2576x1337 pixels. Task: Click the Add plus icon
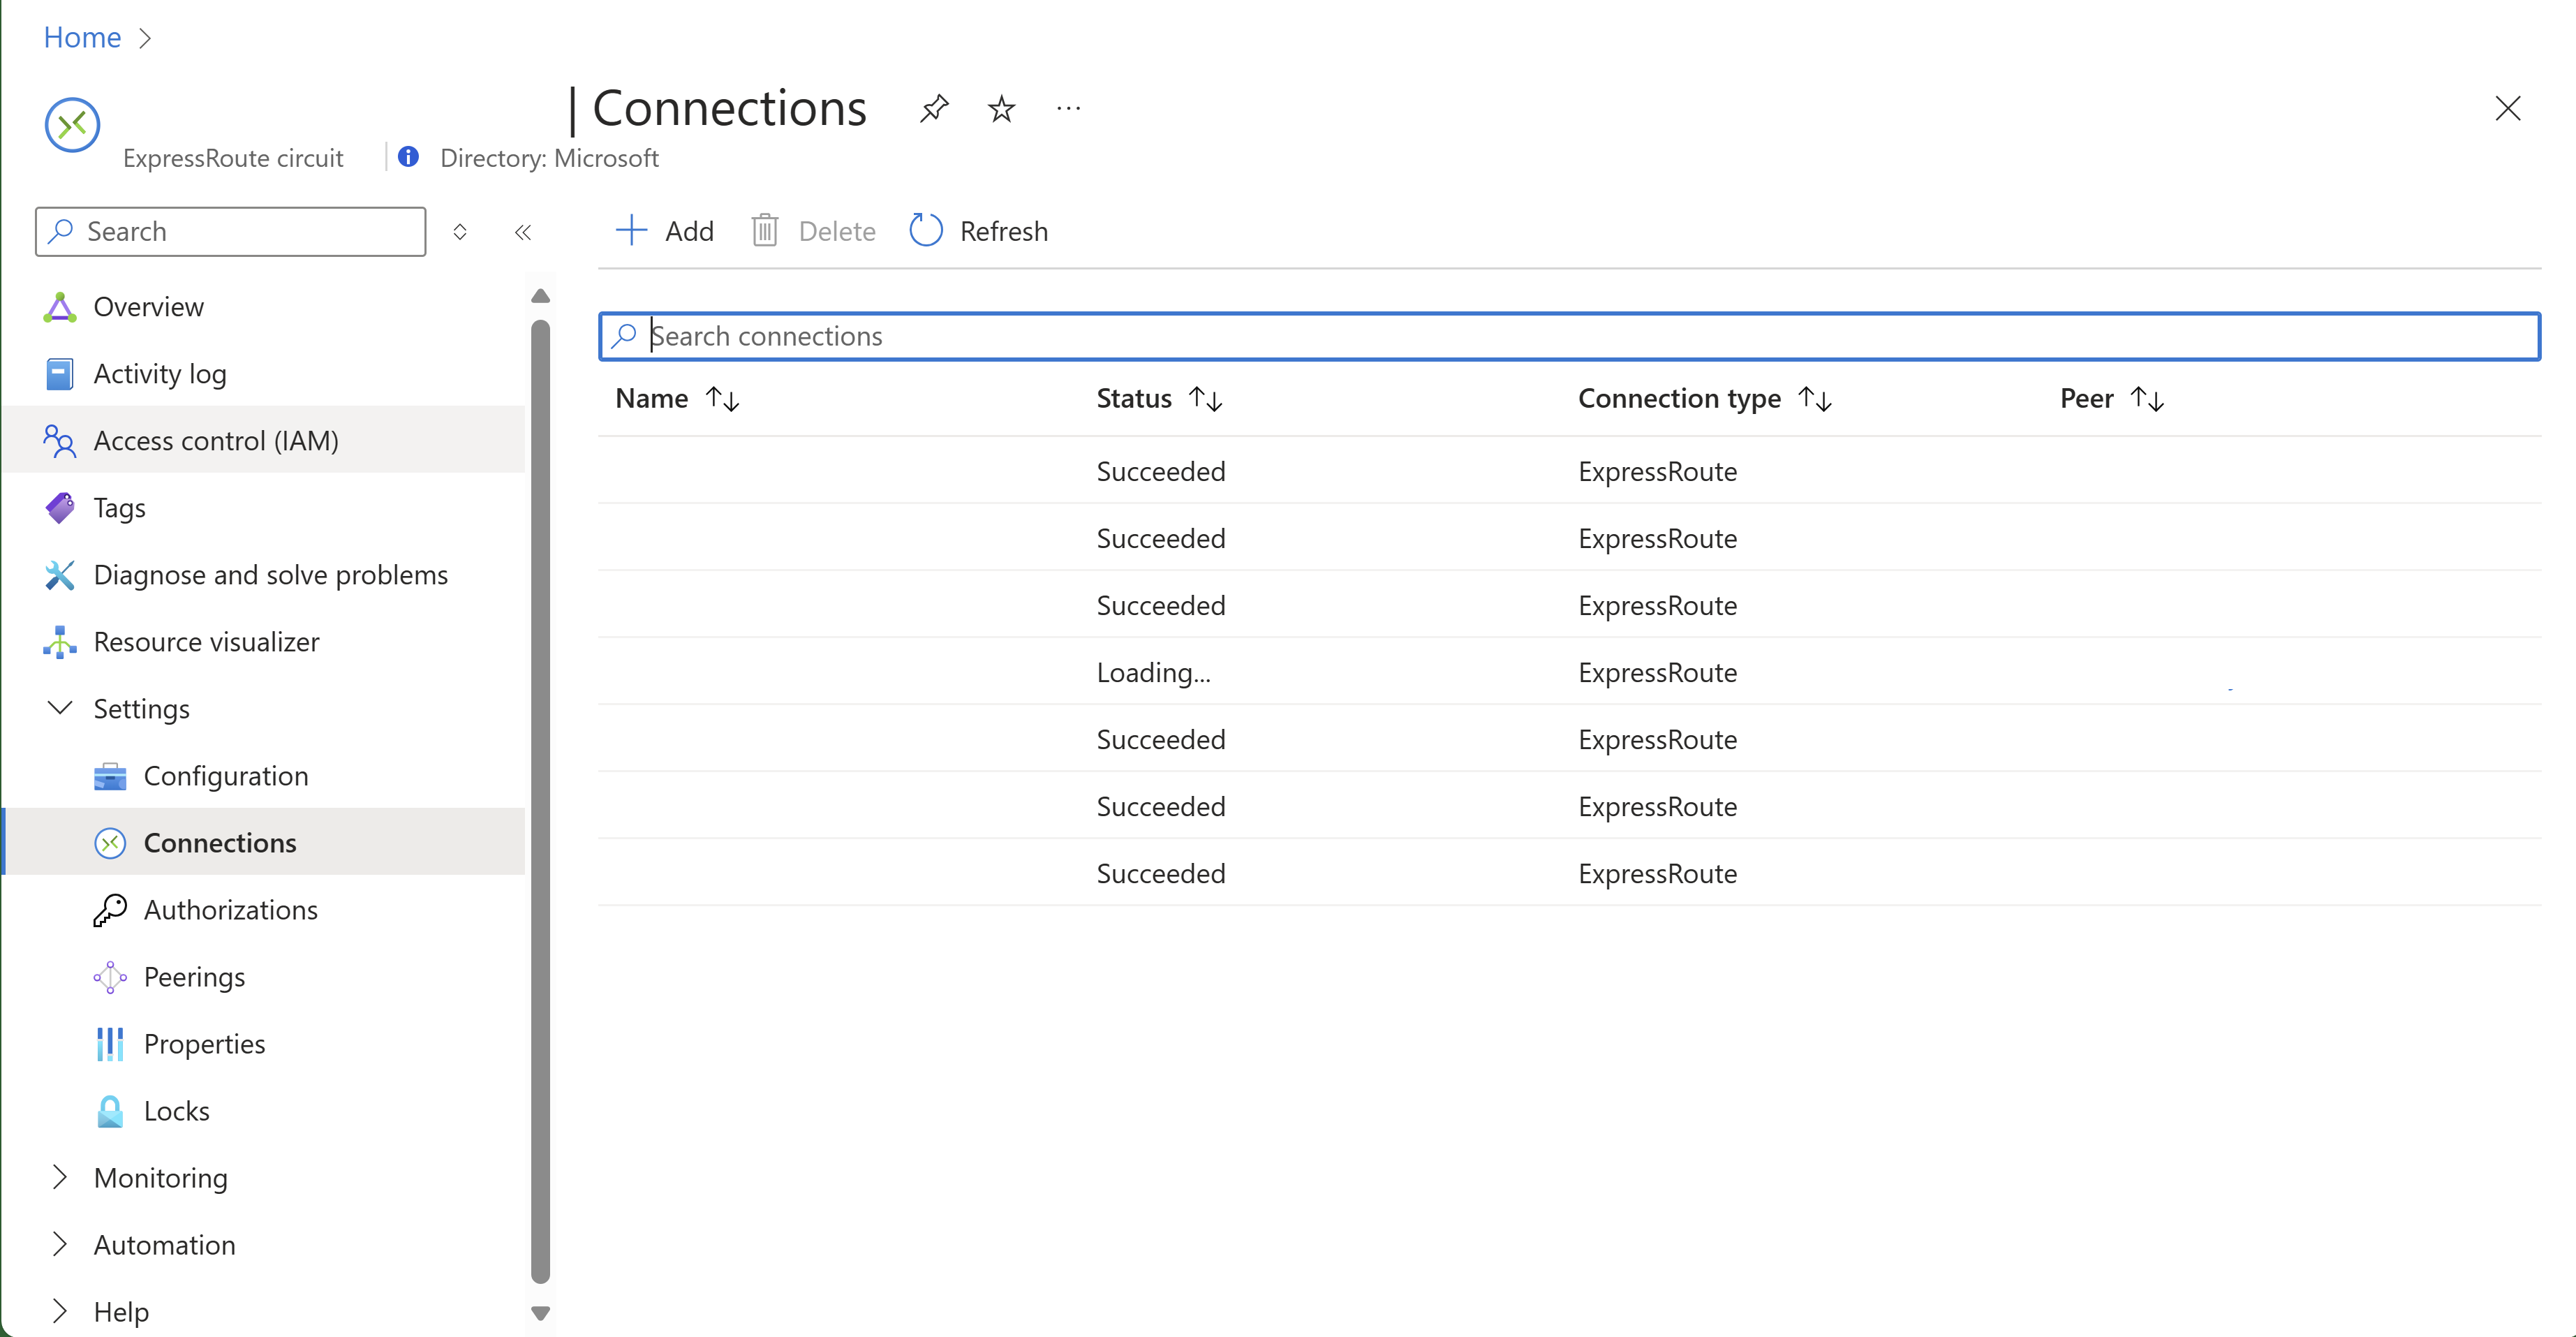(632, 231)
